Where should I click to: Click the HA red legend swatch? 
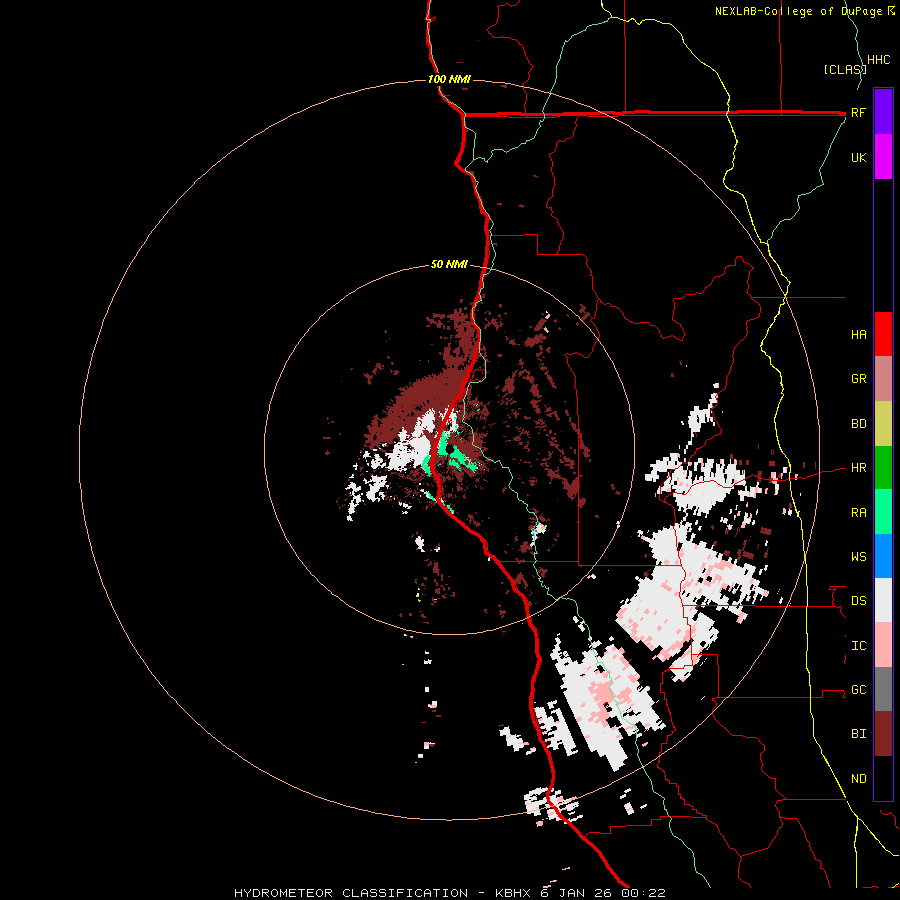coord(883,334)
